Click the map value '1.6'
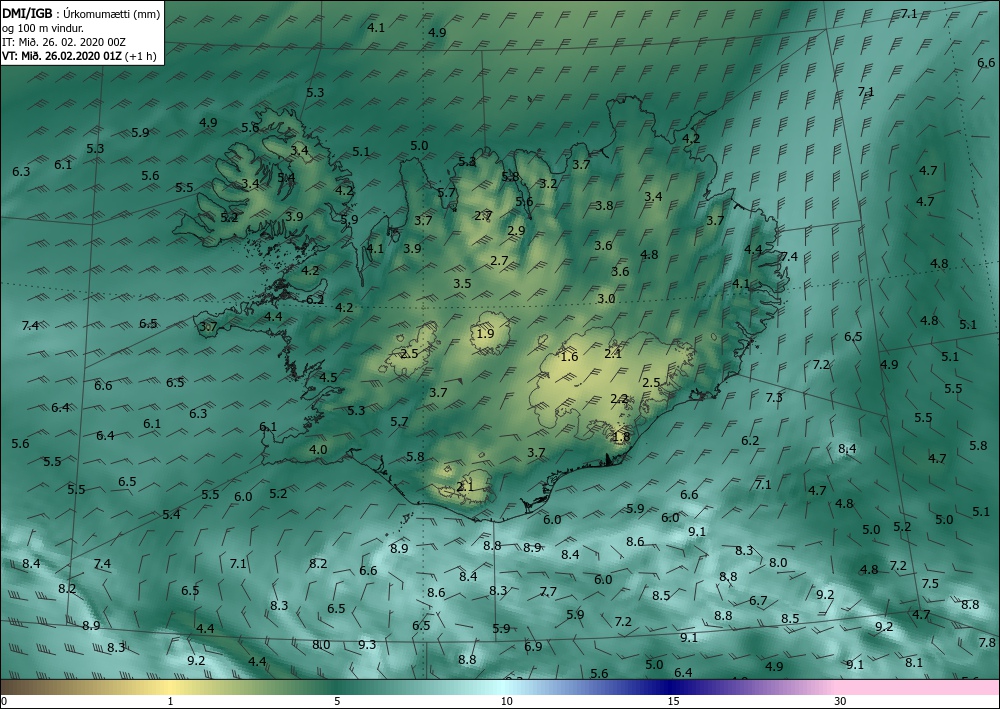Image resolution: width=1000 pixels, height=709 pixels. [x=569, y=356]
